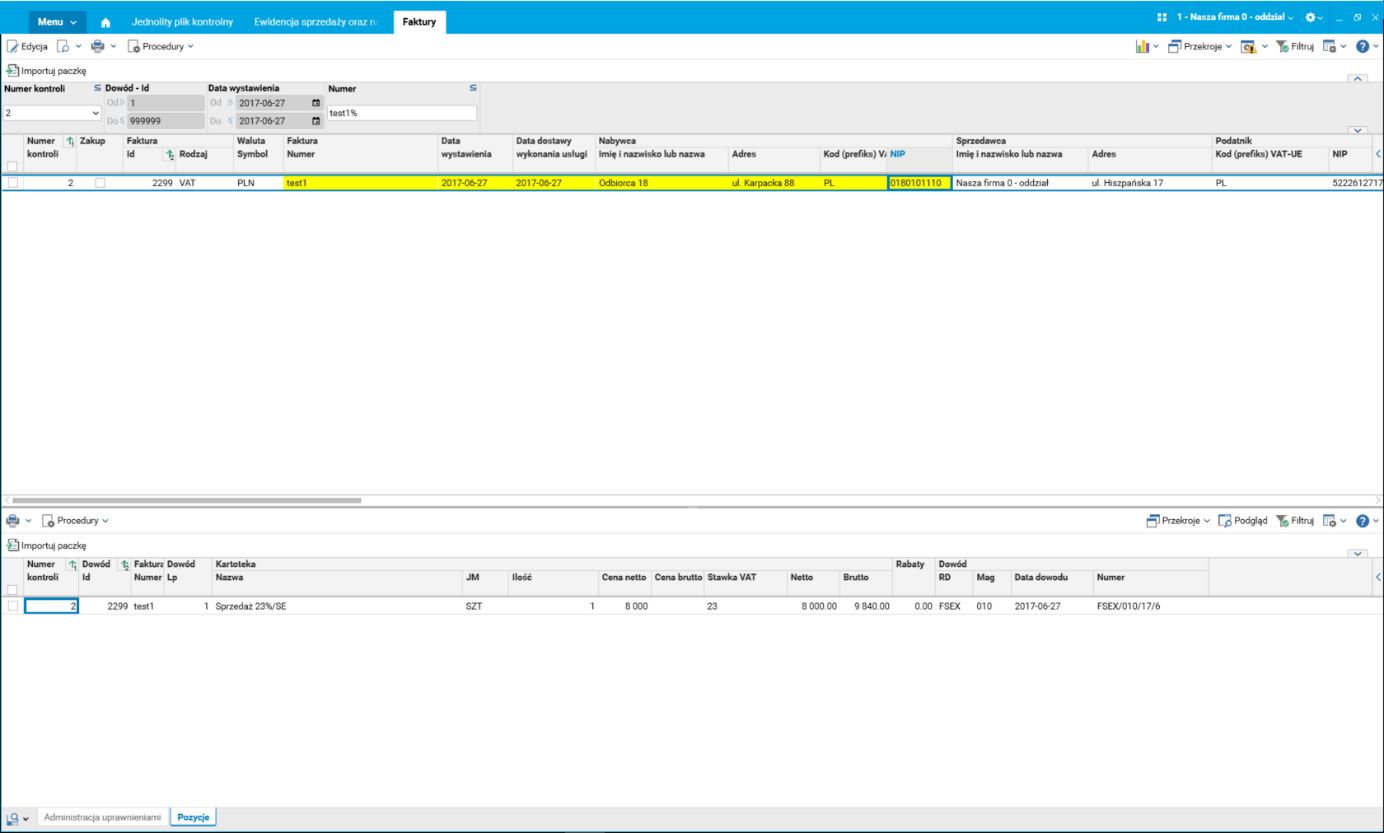Screen dimensions: 1384x833
Task: Focus the Dowód - Id Do field showing 999999
Action: point(165,121)
